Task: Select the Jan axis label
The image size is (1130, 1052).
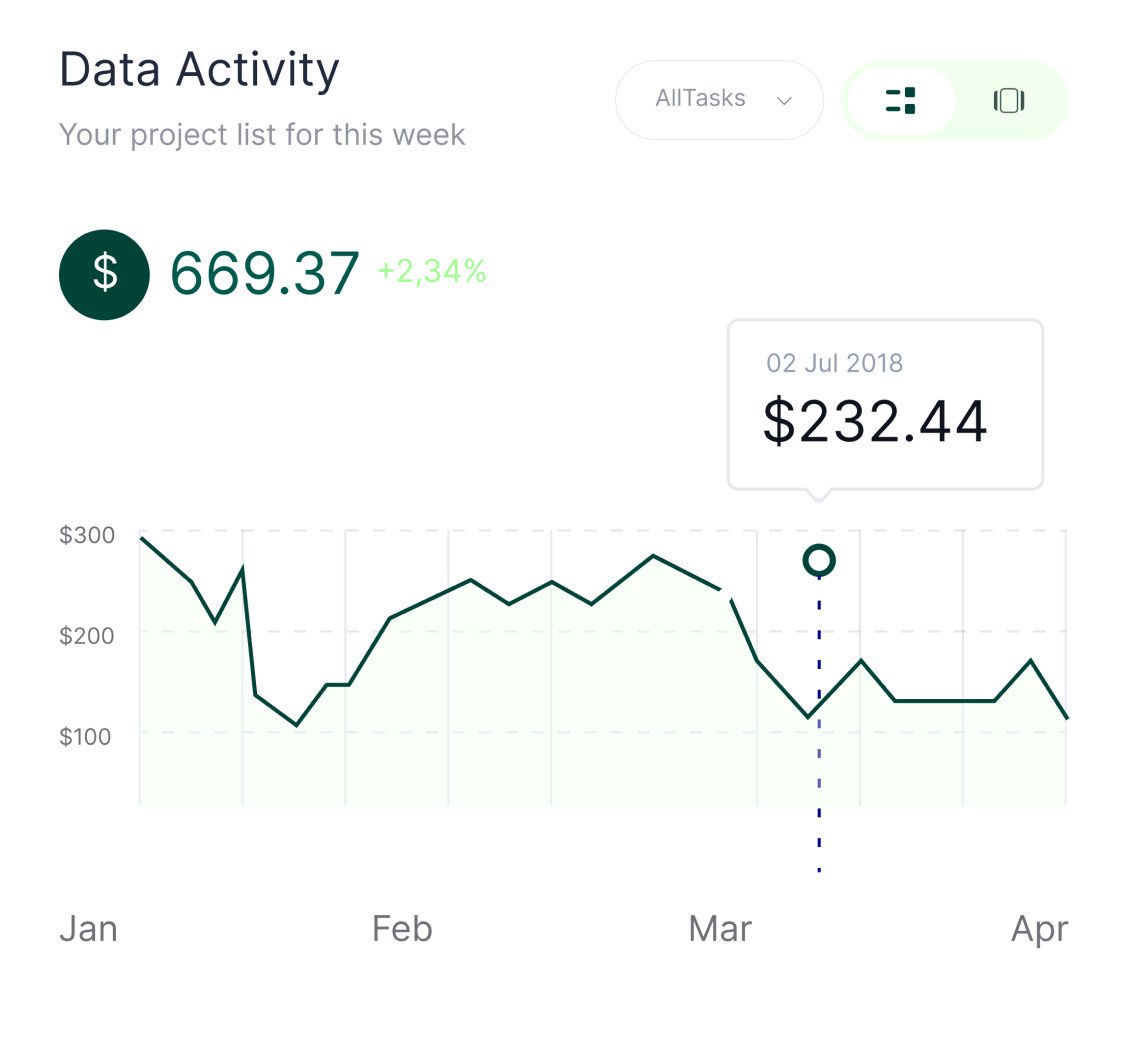Action: point(88,929)
